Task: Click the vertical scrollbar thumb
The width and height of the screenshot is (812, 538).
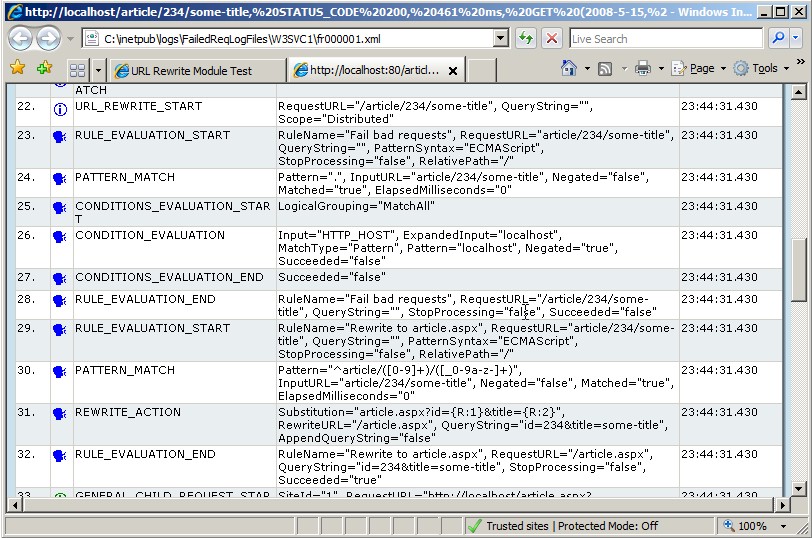Action: click(x=799, y=269)
